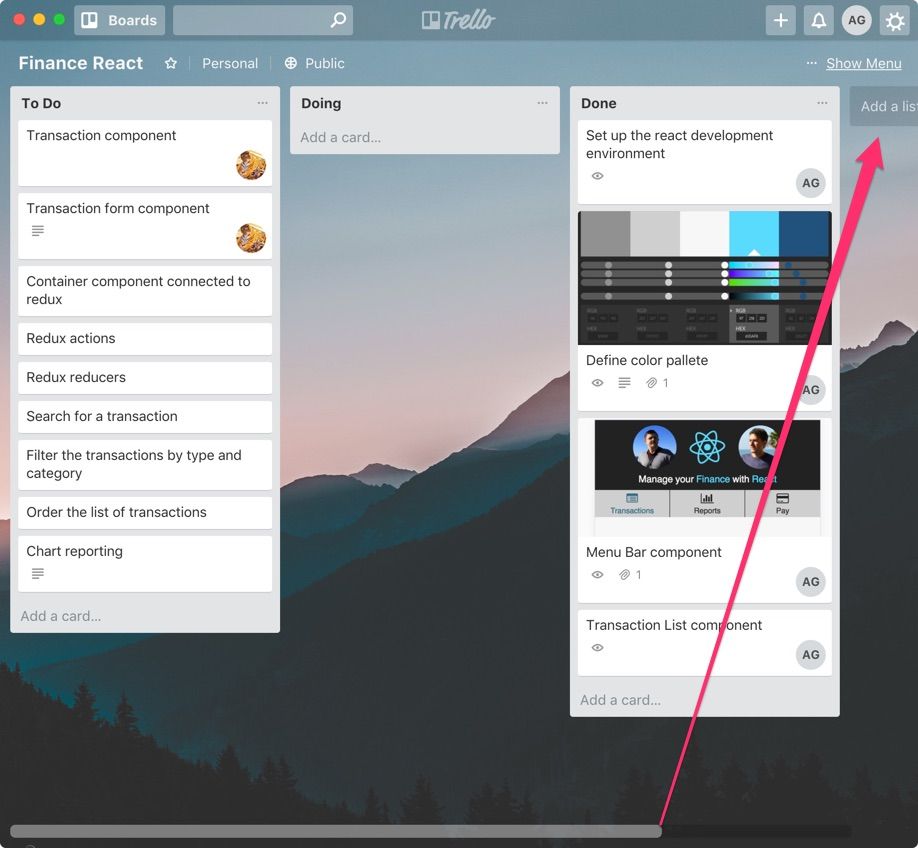This screenshot has width=918, height=848.
Task: Click the dark blue swatch in cover image
Action: [804, 234]
